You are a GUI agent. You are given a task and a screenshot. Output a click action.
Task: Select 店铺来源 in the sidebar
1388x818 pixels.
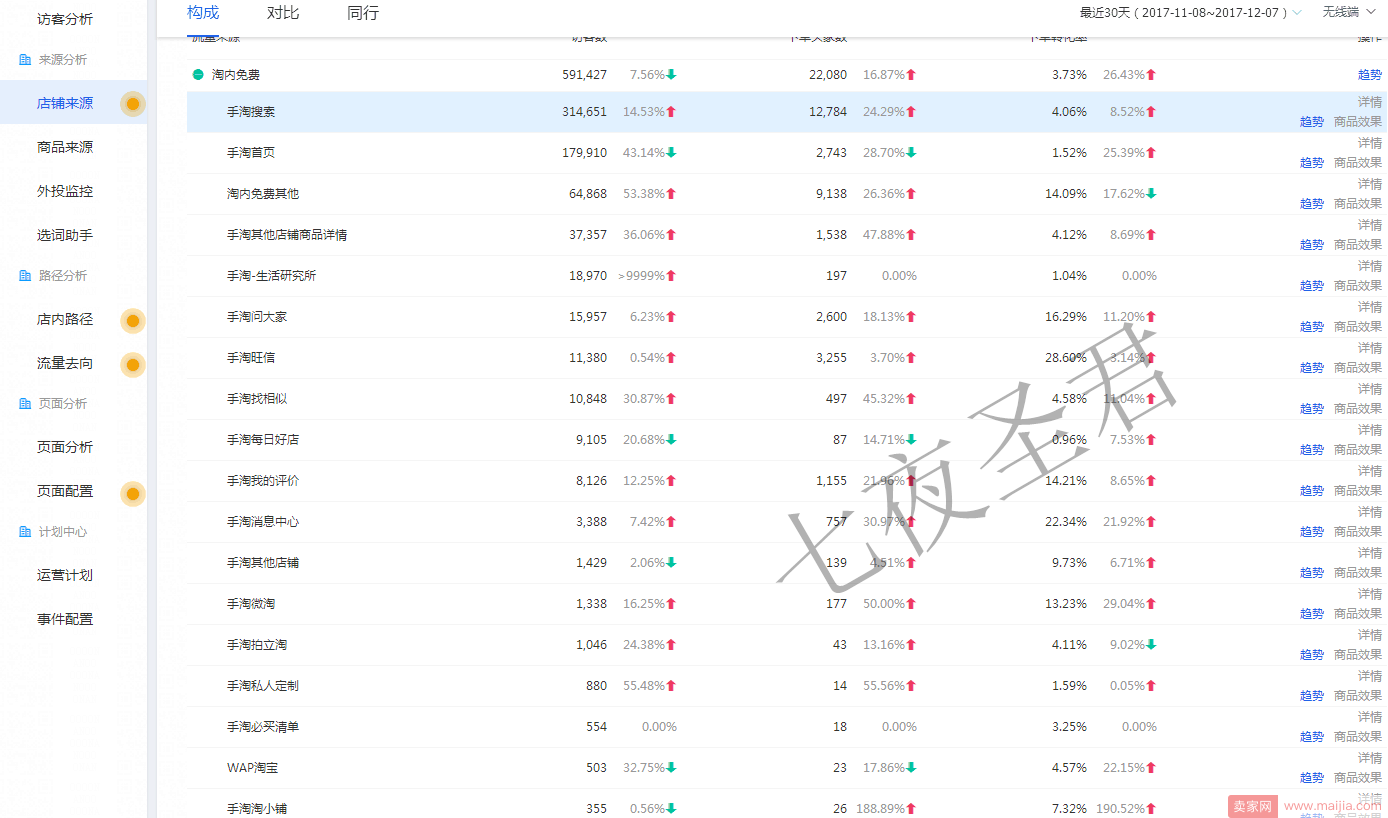pyautogui.click(x=65, y=103)
